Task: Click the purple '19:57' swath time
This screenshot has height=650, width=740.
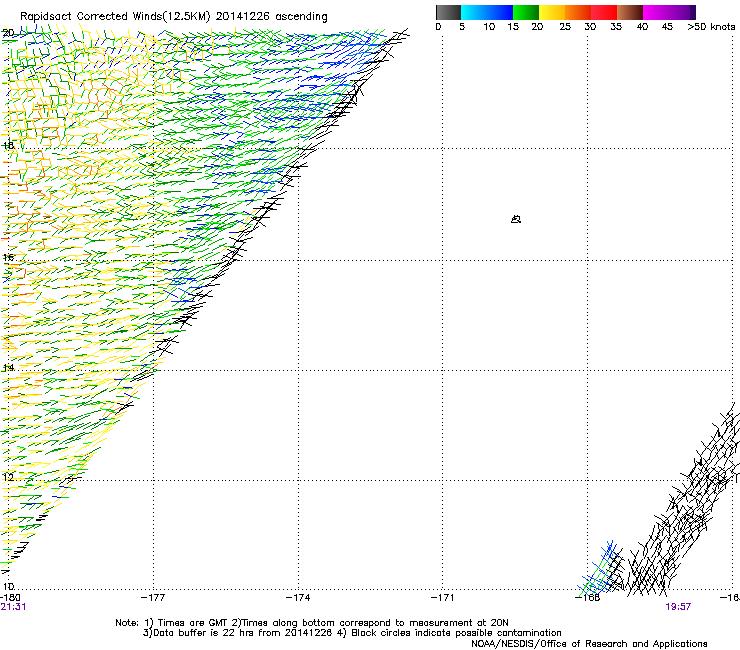Action: [678, 607]
